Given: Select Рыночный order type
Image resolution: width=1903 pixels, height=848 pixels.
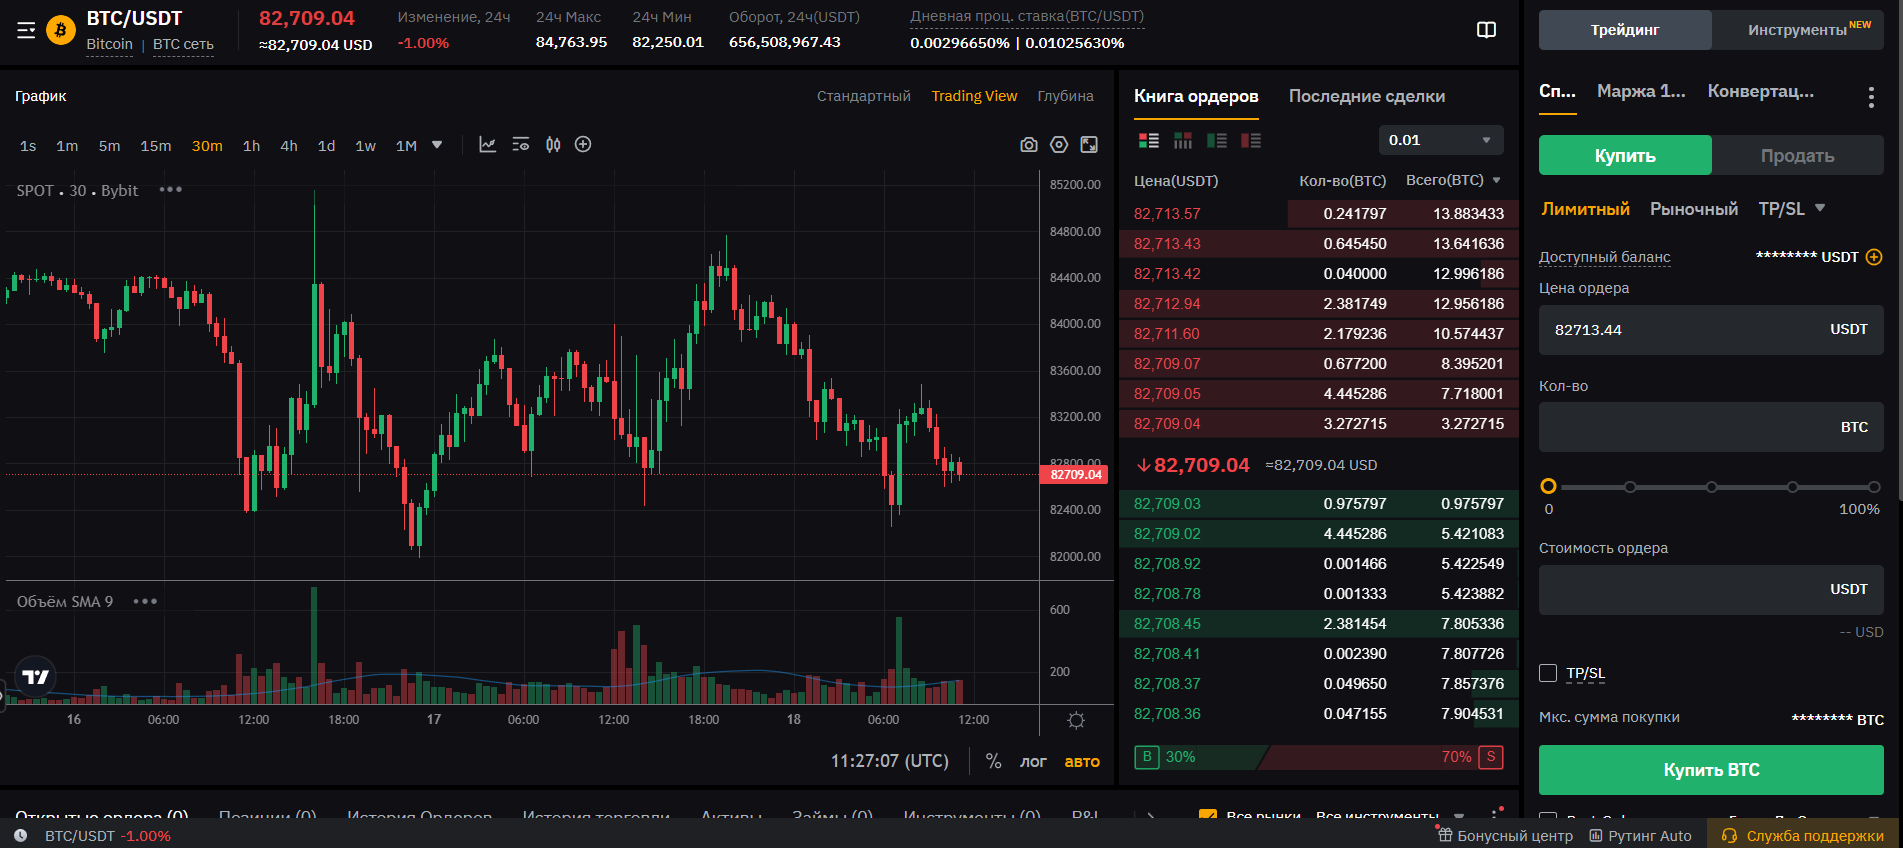Looking at the screenshot, I should pos(1694,209).
